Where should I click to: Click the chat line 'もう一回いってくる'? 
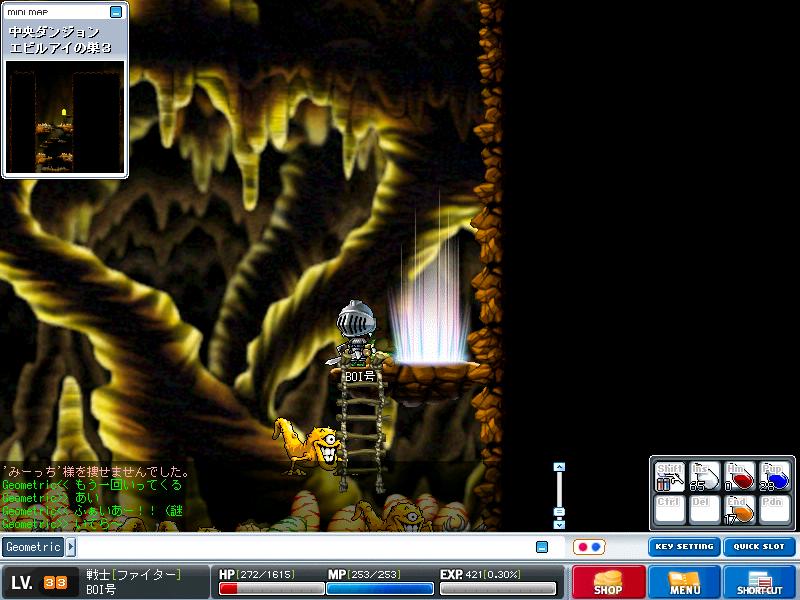click(x=128, y=485)
